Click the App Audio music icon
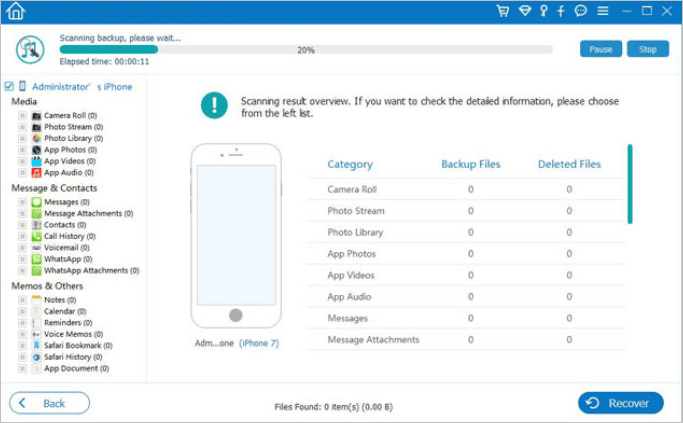This screenshot has height=423, width=683. coord(36,172)
